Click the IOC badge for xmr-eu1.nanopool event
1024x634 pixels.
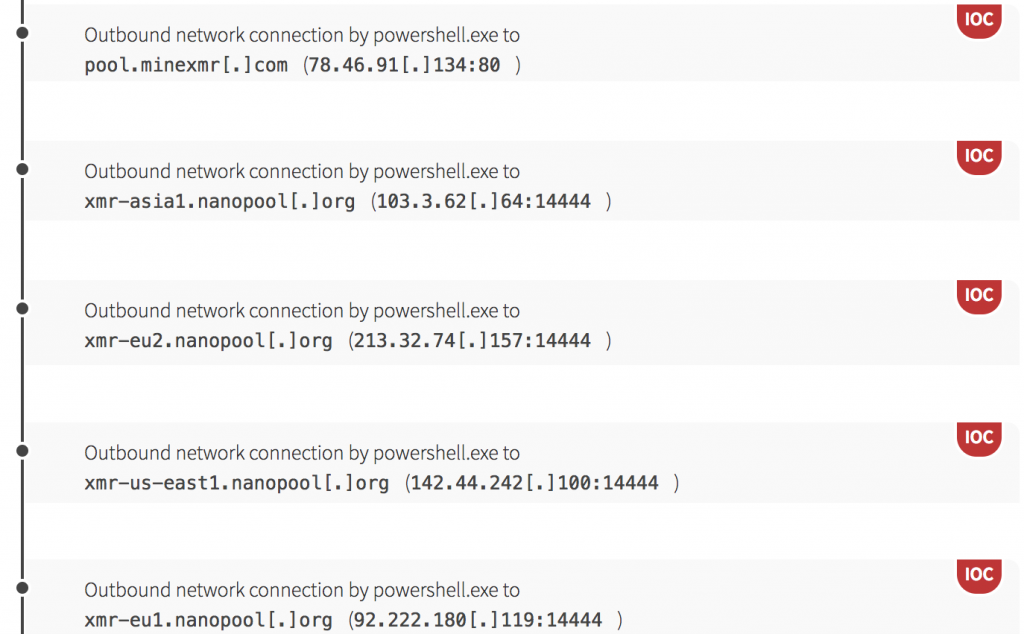point(979,574)
